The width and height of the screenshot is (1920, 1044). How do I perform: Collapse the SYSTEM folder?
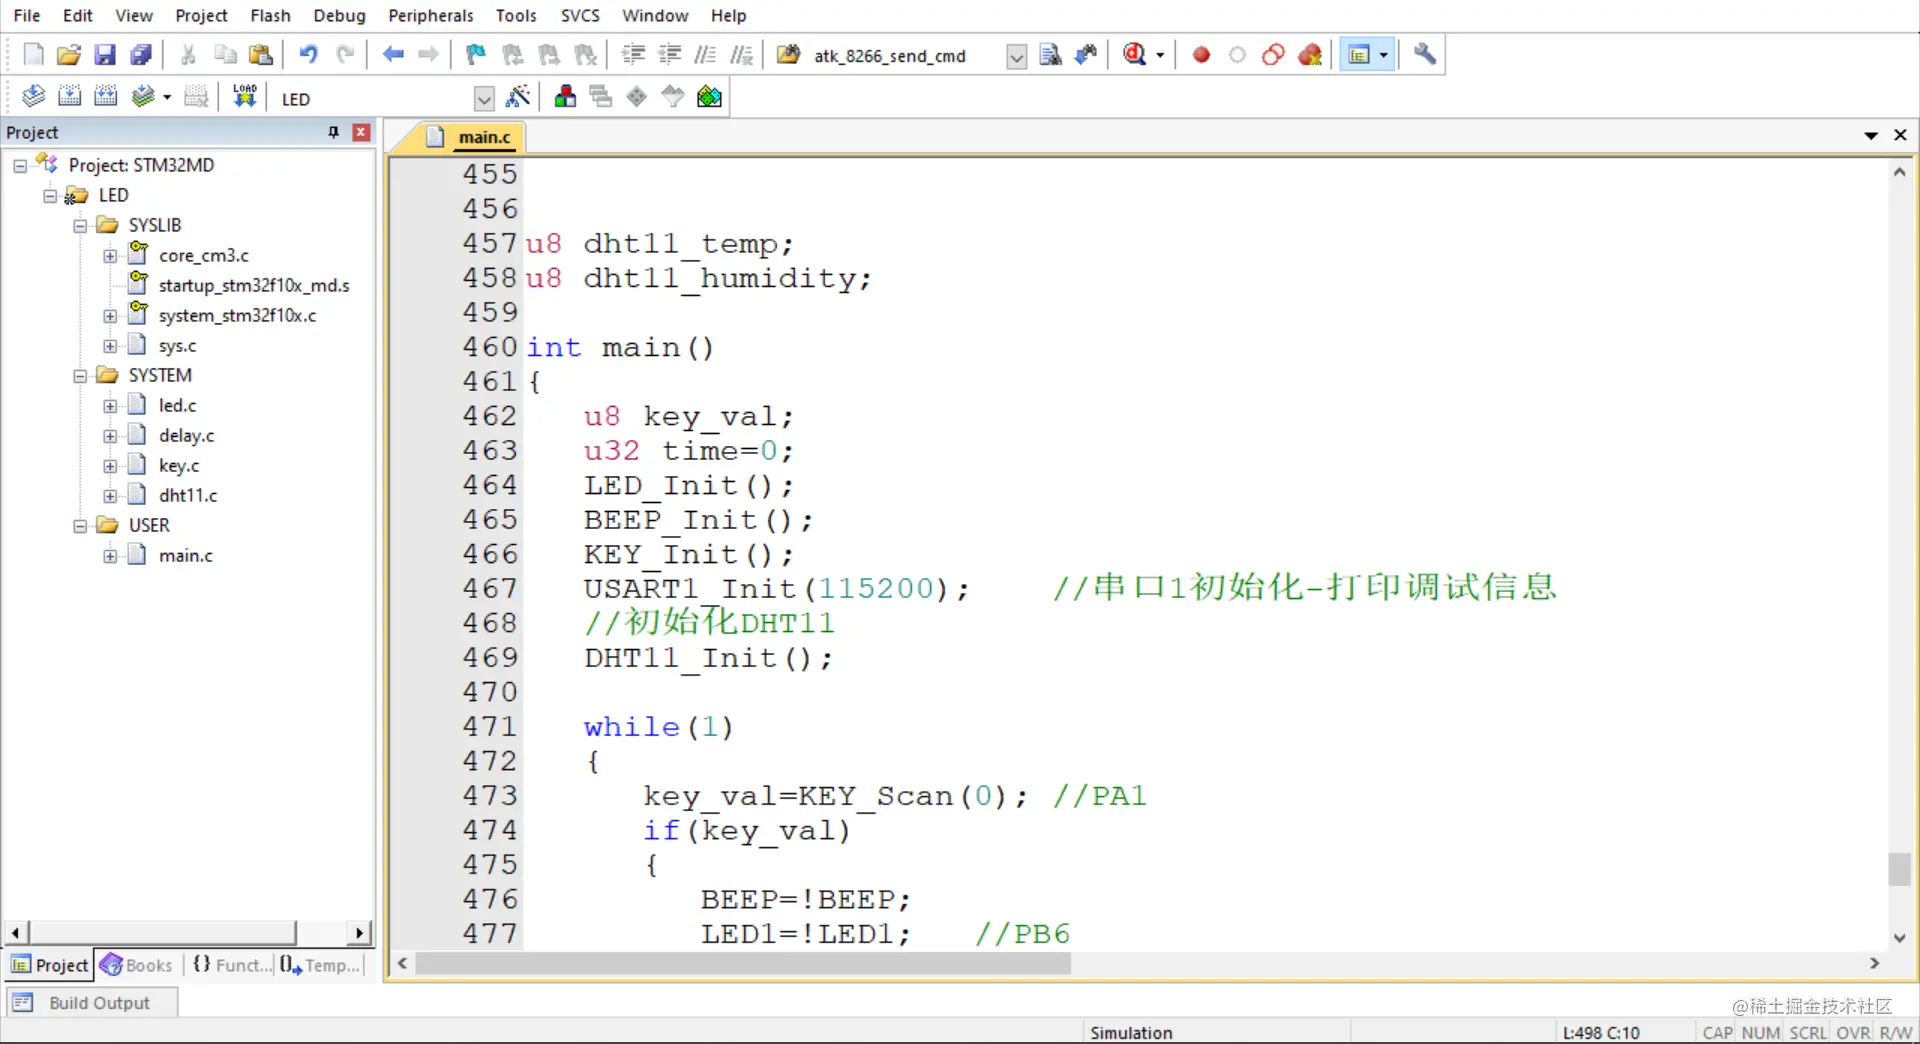79,375
